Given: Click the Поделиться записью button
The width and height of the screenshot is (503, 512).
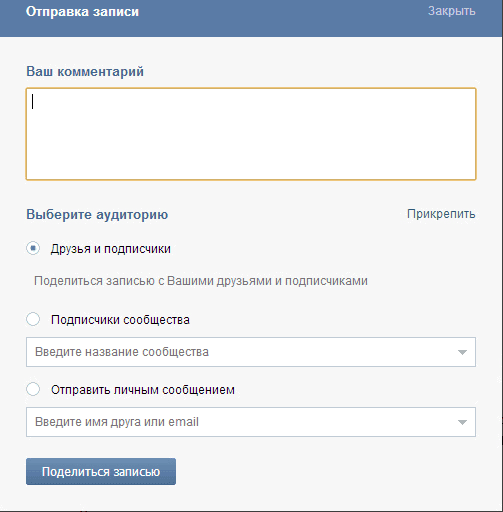Looking at the screenshot, I should tap(101, 471).
